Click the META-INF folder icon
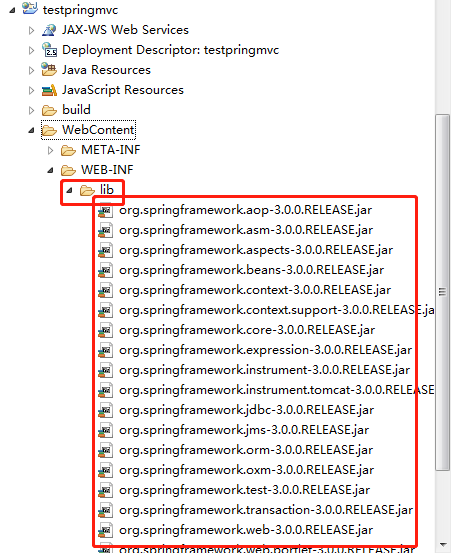 point(68,151)
